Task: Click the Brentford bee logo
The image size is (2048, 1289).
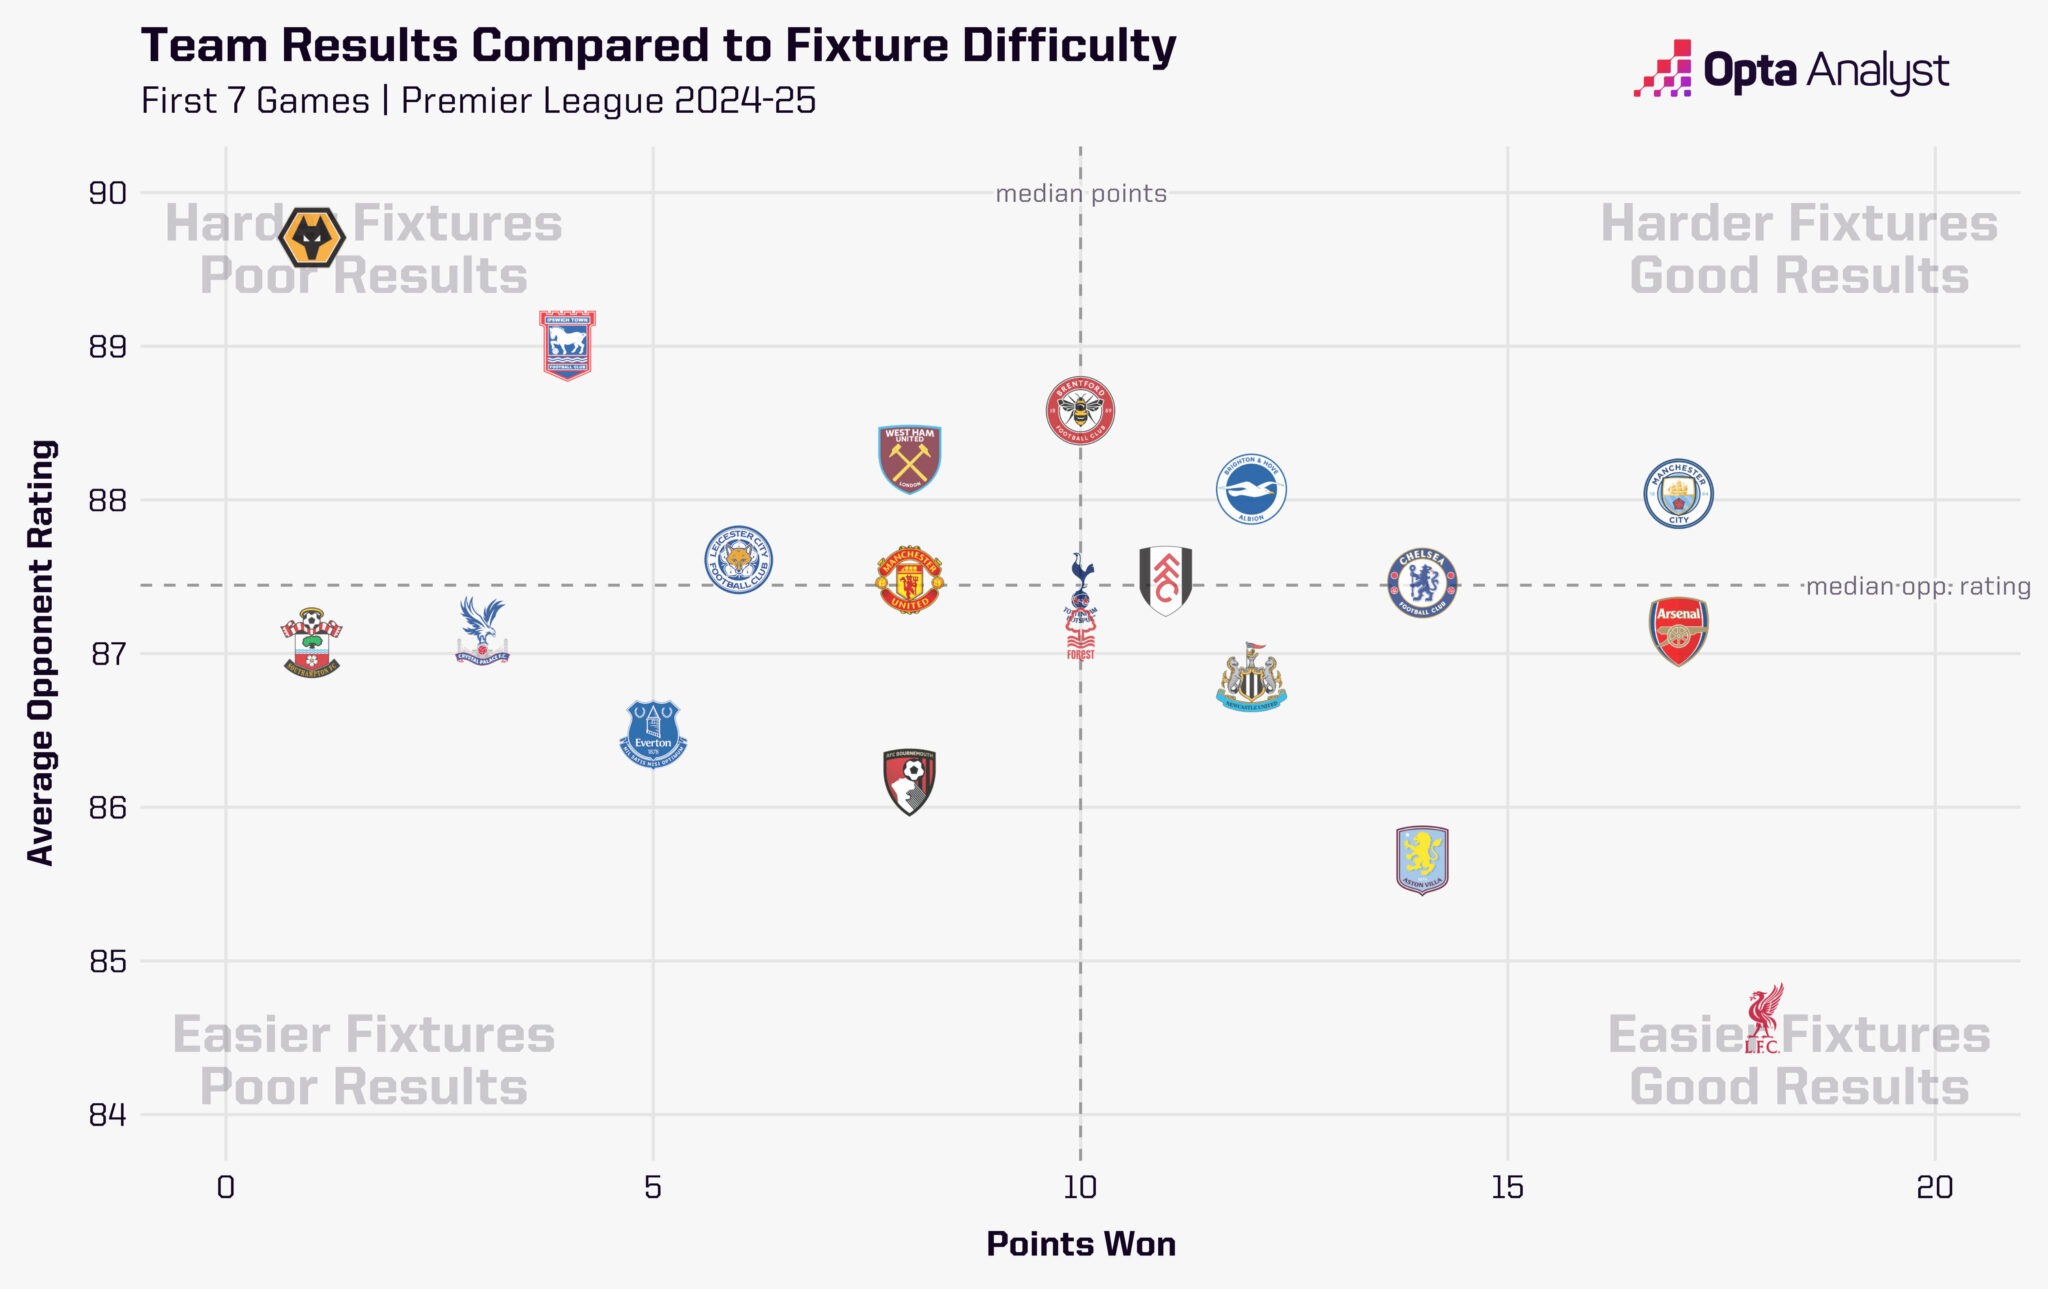Action: (x=1080, y=411)
